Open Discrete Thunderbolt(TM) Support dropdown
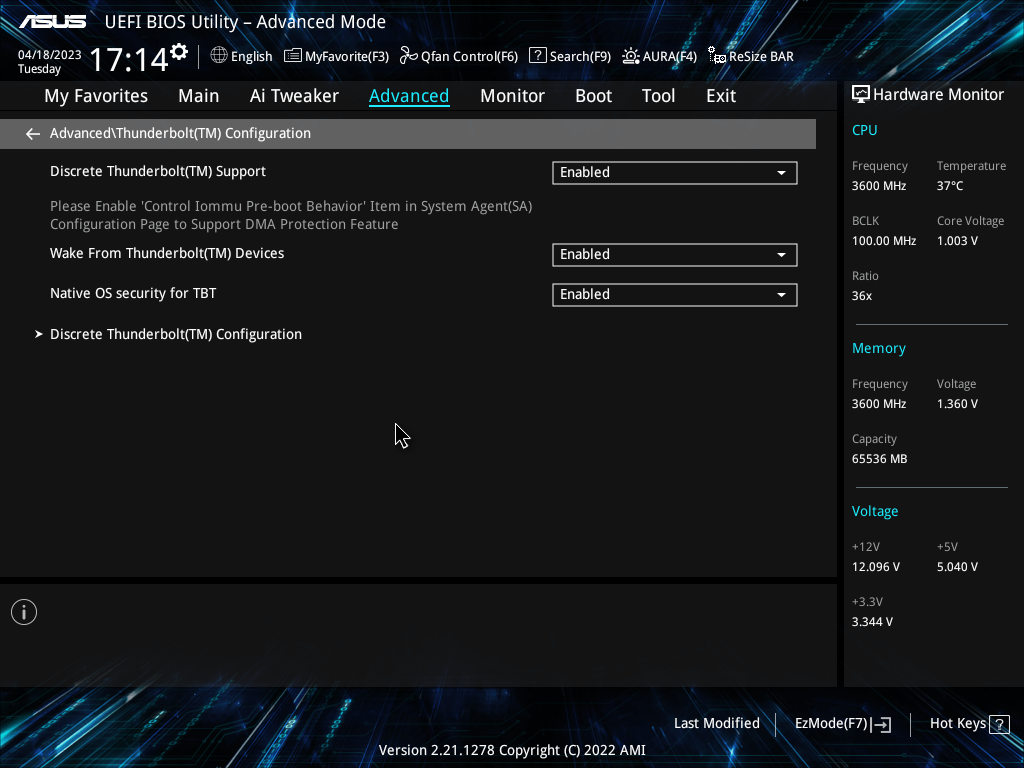This screenshot has height=768, width=1024. coord(675,172)
